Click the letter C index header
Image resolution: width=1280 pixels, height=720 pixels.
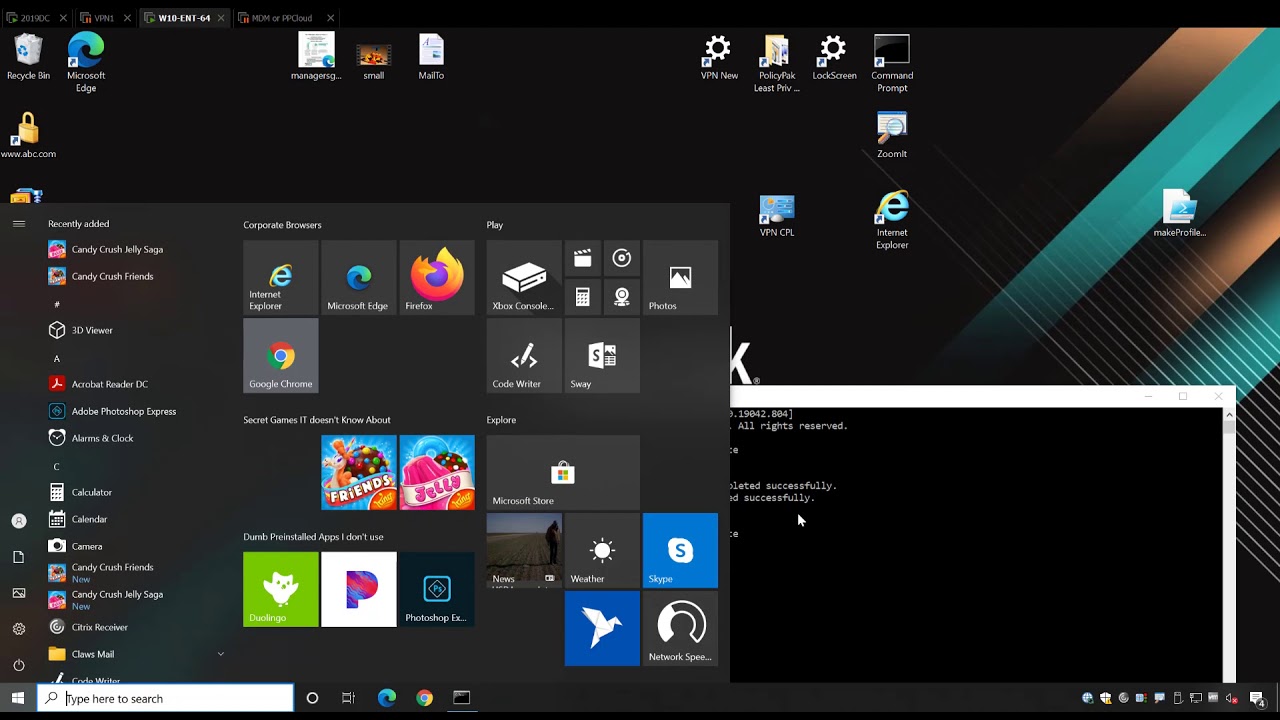point(56,466)
